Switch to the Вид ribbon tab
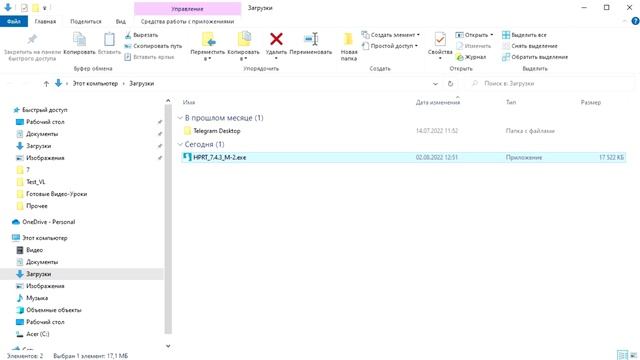Viewport: 640px width, 360px height. [120, 21]
